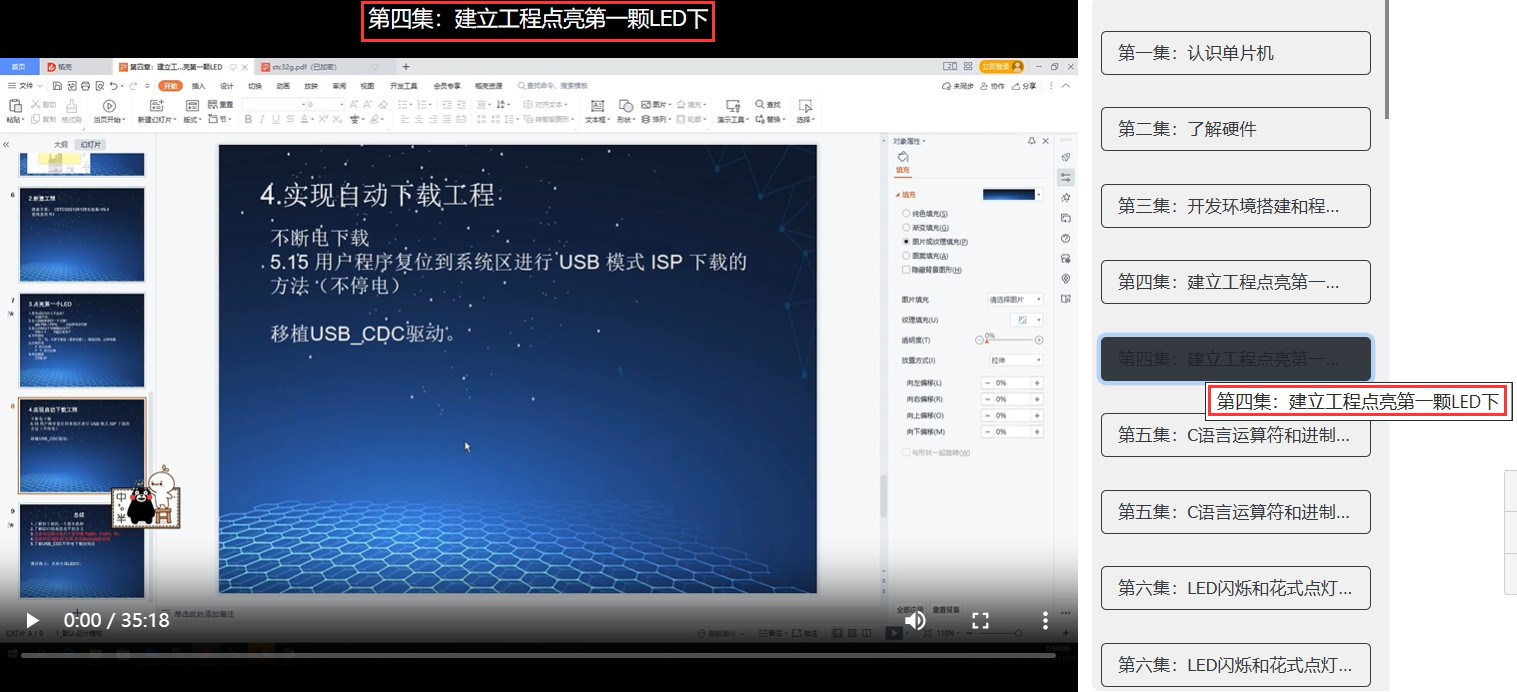Open episode 第一集：认识单片机
The width and height of the screenshot is (1517, 692).
pos(1235,53)
